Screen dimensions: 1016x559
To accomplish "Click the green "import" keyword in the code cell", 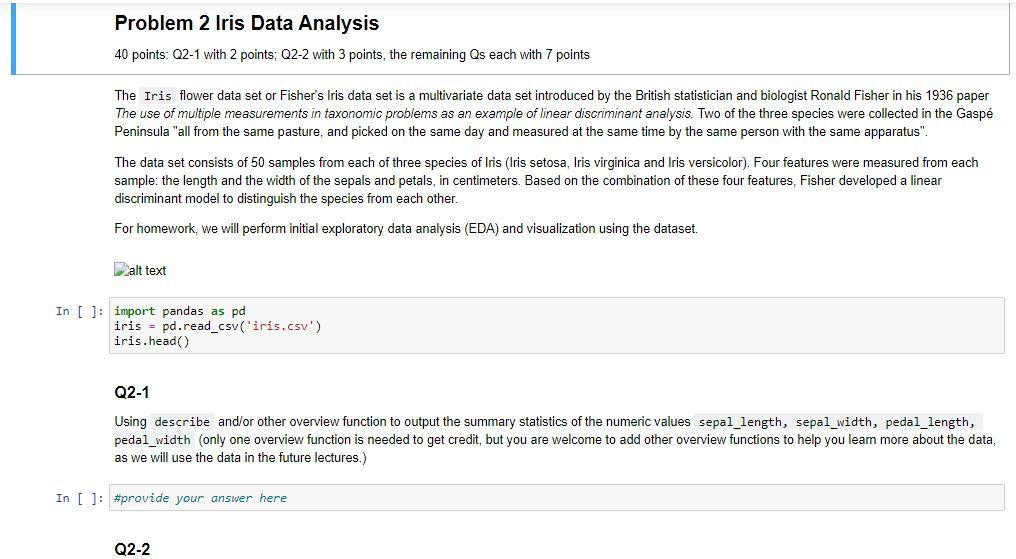I will (135, 311).
